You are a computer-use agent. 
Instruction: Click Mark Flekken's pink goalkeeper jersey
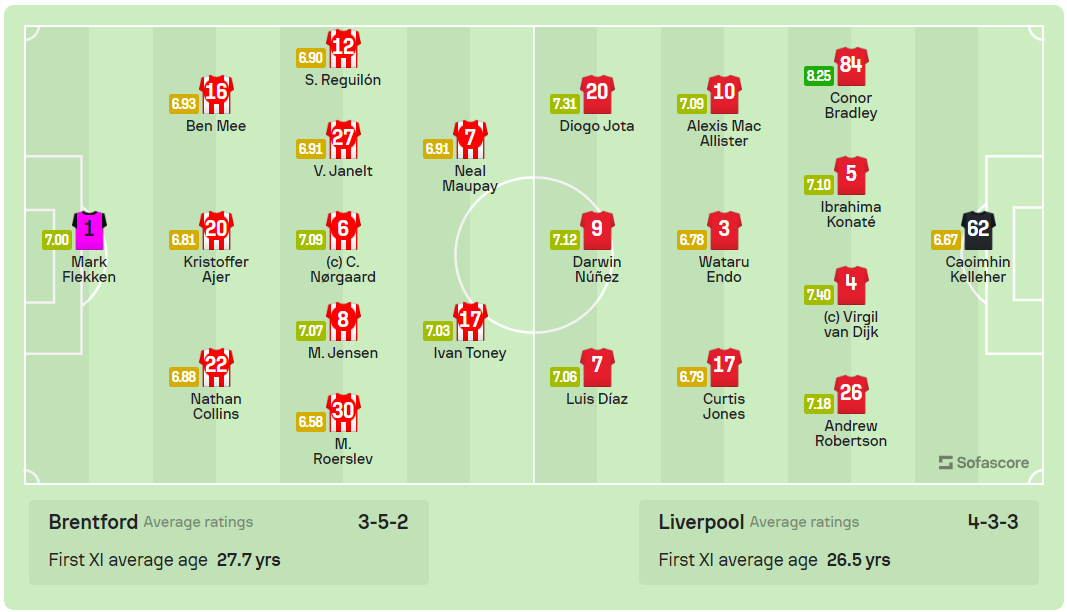90,231
